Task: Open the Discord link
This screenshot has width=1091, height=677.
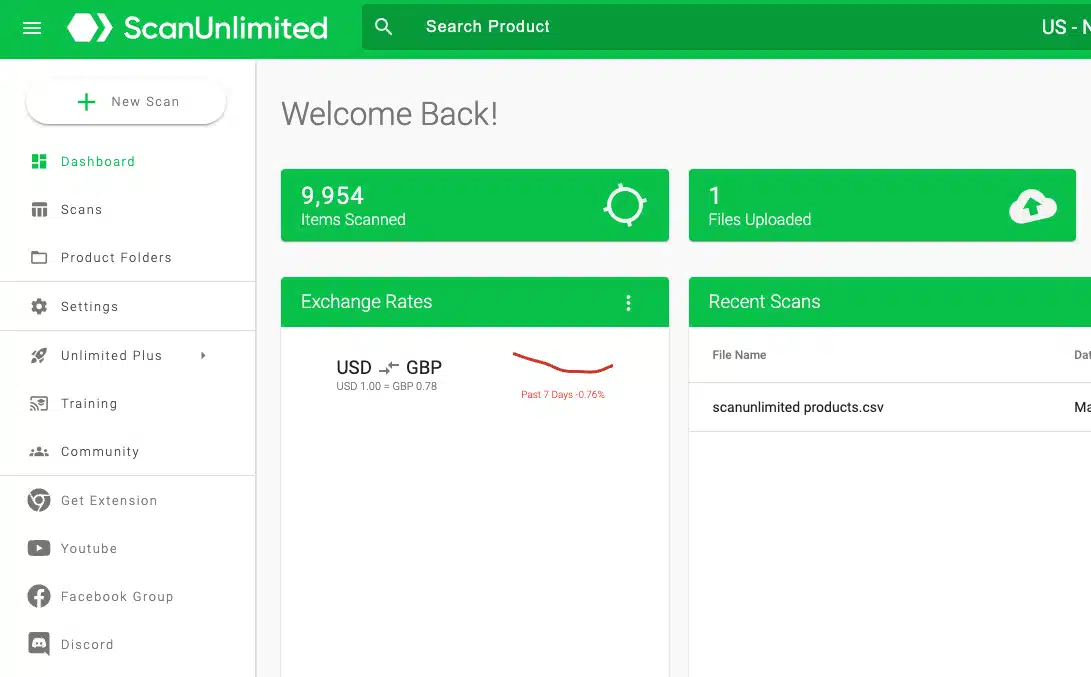Action: 87,644
